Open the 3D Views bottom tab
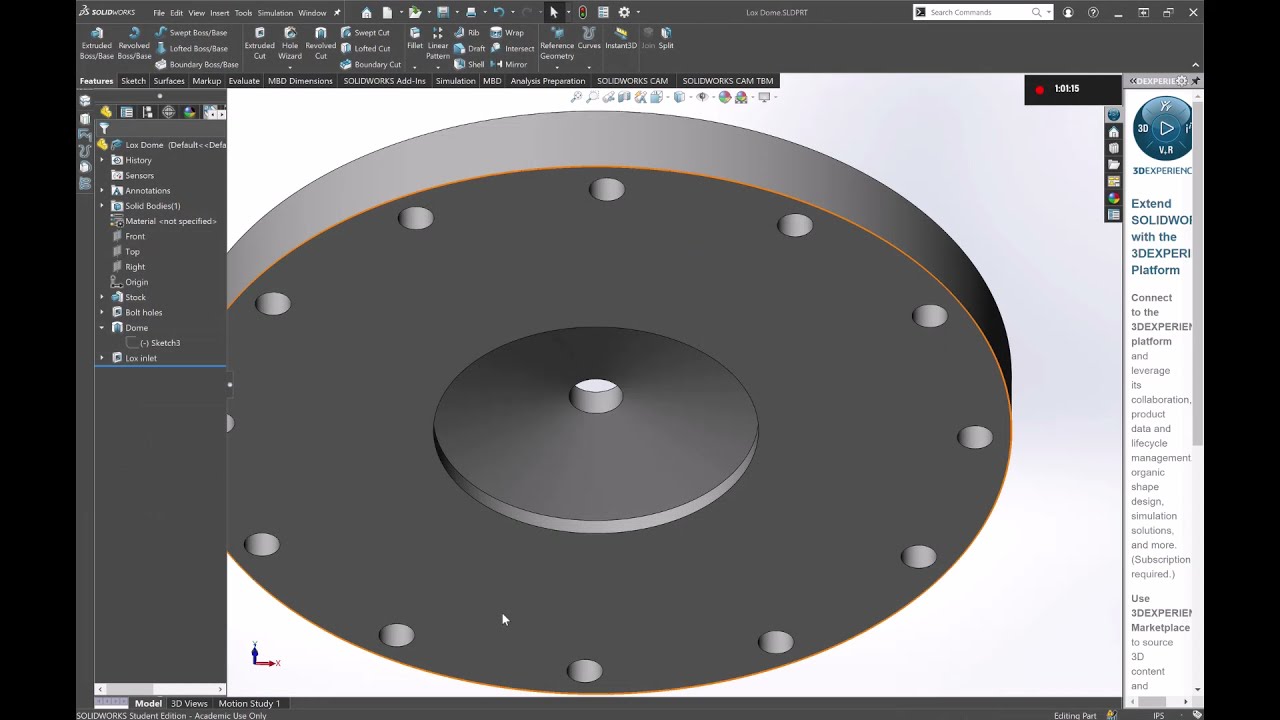1280x720 pixels. point(189,703)
